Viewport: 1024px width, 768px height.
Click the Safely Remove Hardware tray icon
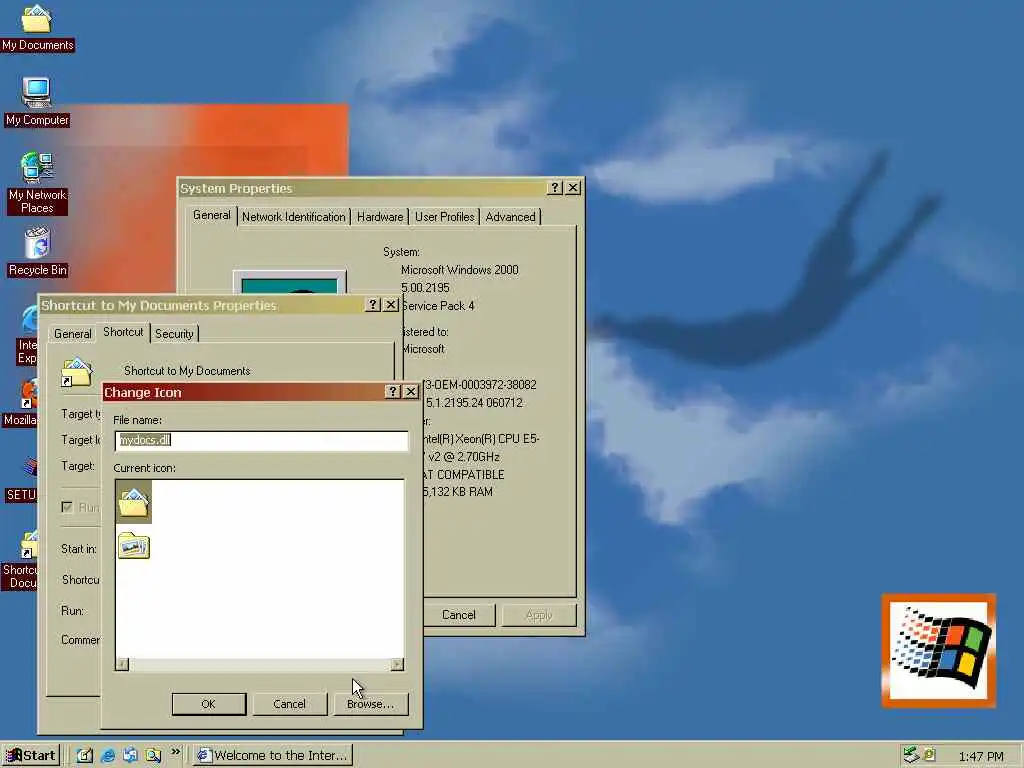[911, 755]
